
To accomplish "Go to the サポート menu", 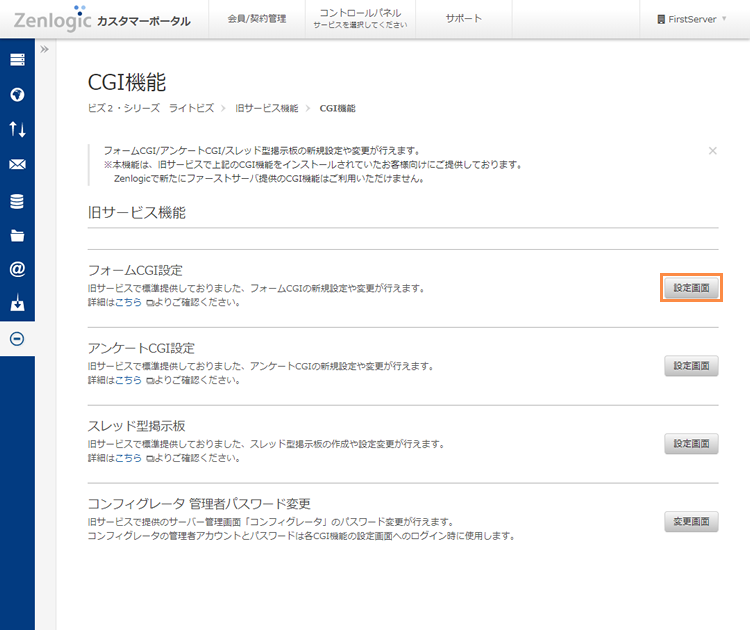I will pos(463,19).
